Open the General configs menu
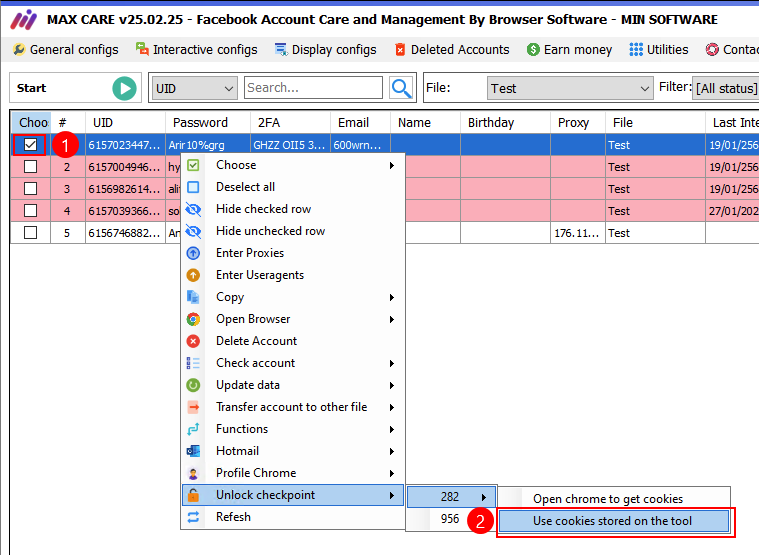 point(66,49)
